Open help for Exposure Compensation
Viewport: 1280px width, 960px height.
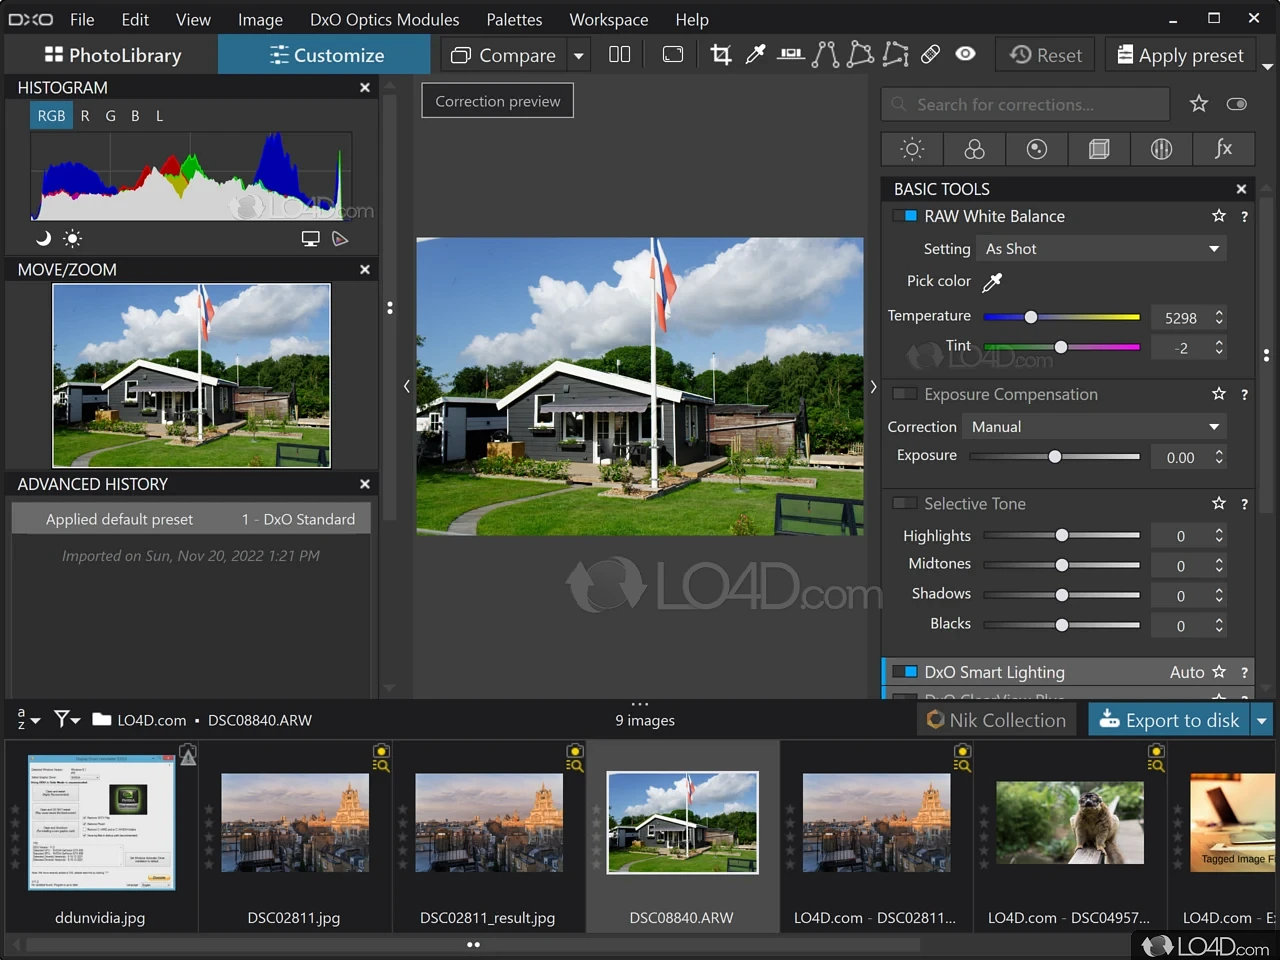[1244, 395]
